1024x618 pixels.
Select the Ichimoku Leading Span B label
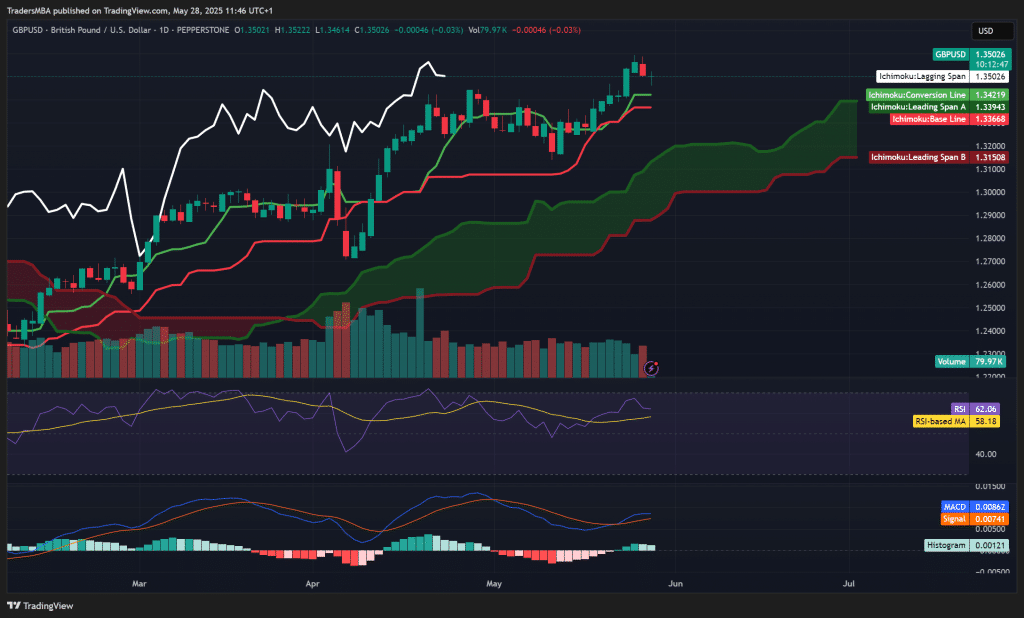(918, 157)
